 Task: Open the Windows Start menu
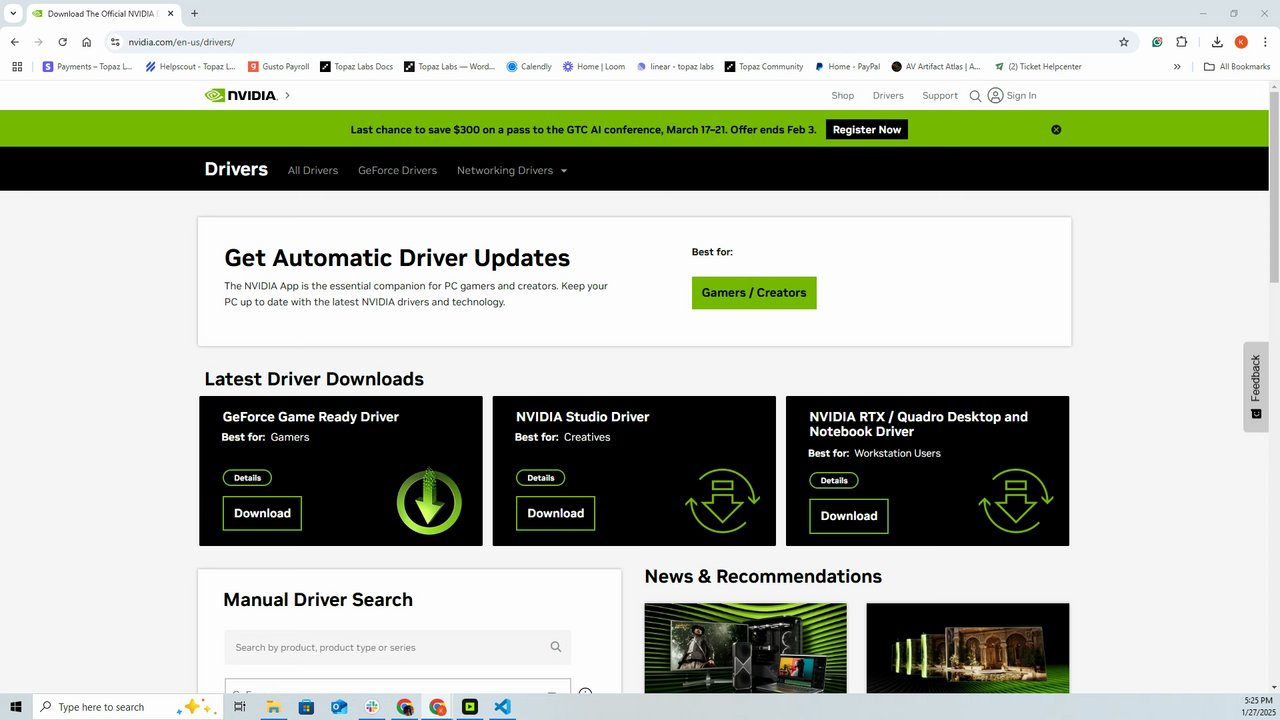(x=16, y=707)
